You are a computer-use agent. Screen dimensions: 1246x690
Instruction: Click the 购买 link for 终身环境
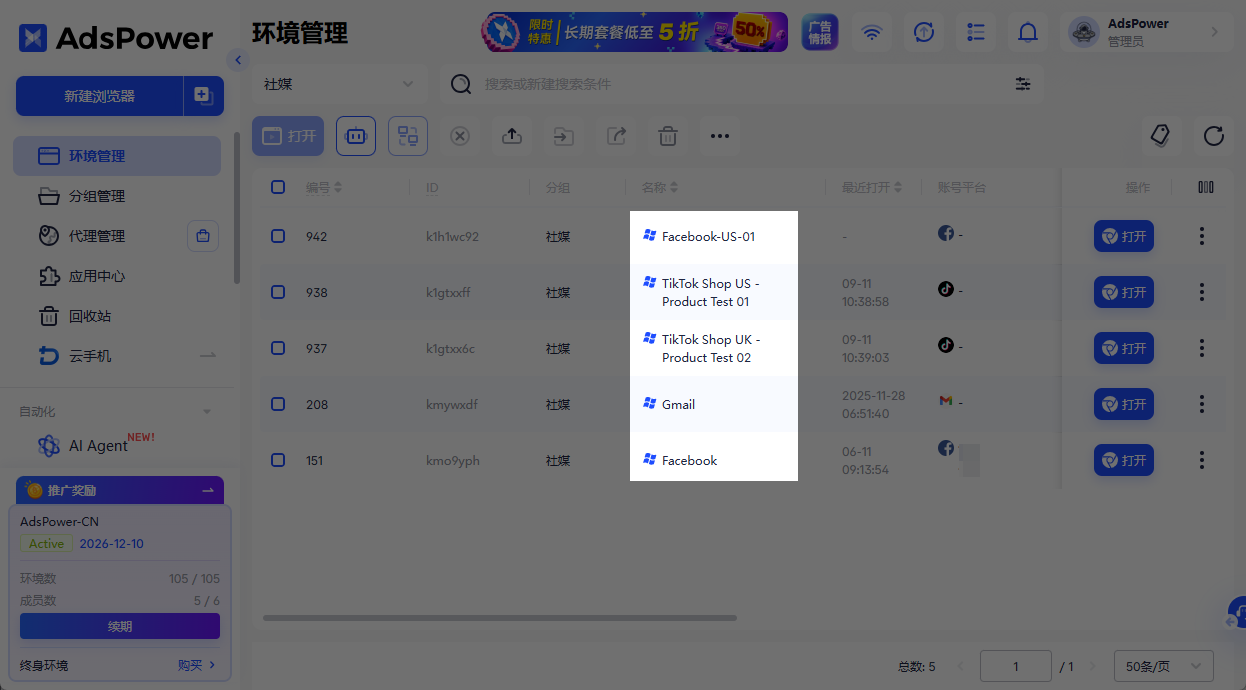197,665
